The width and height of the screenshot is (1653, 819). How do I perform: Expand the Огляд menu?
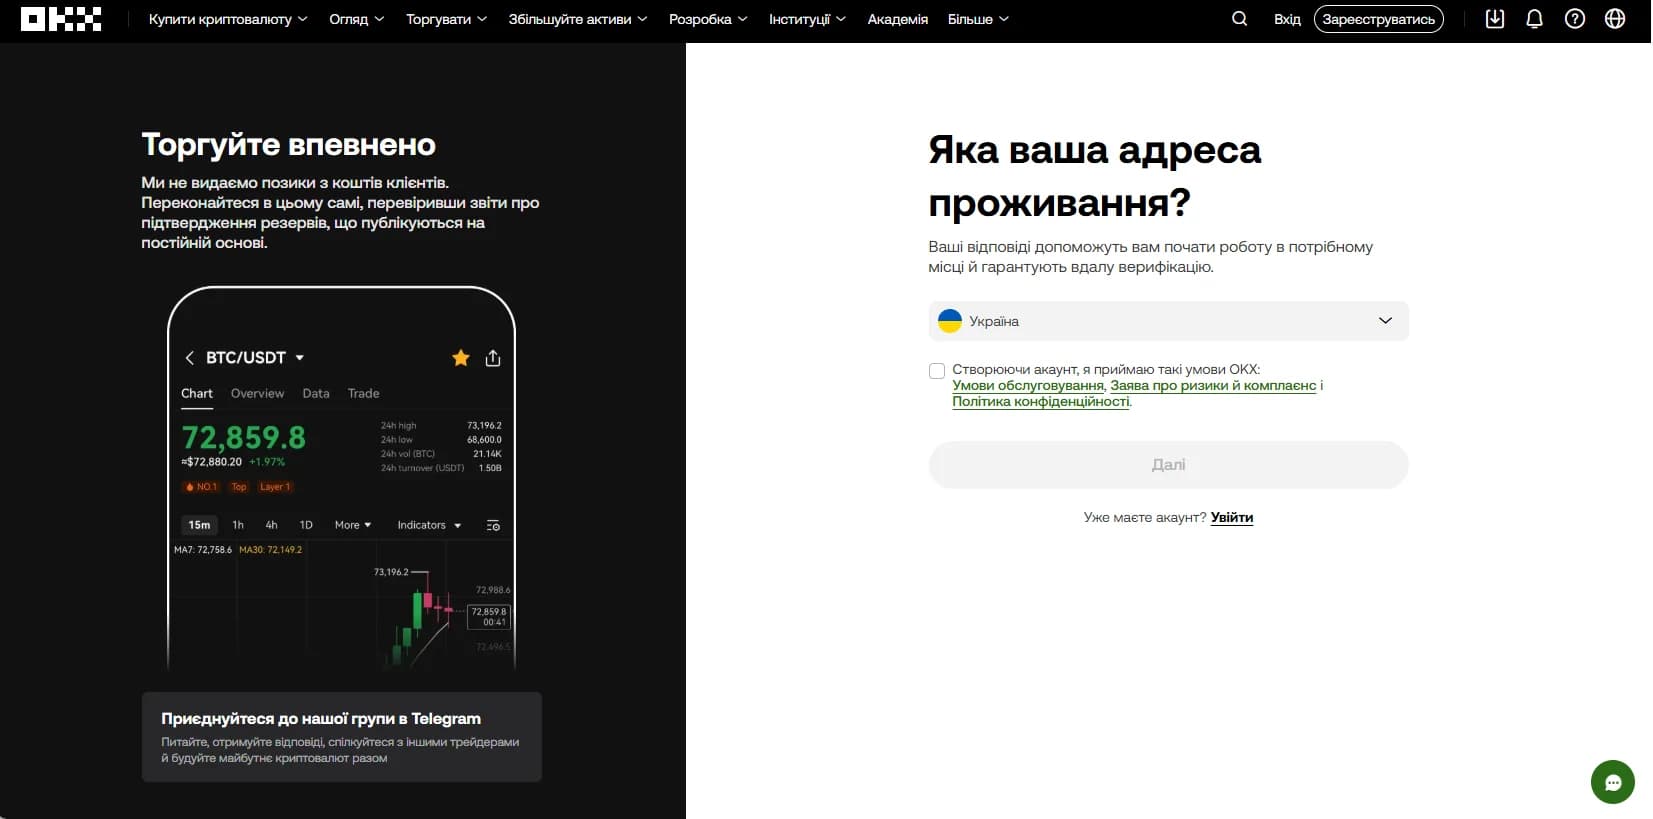point(357,19)
